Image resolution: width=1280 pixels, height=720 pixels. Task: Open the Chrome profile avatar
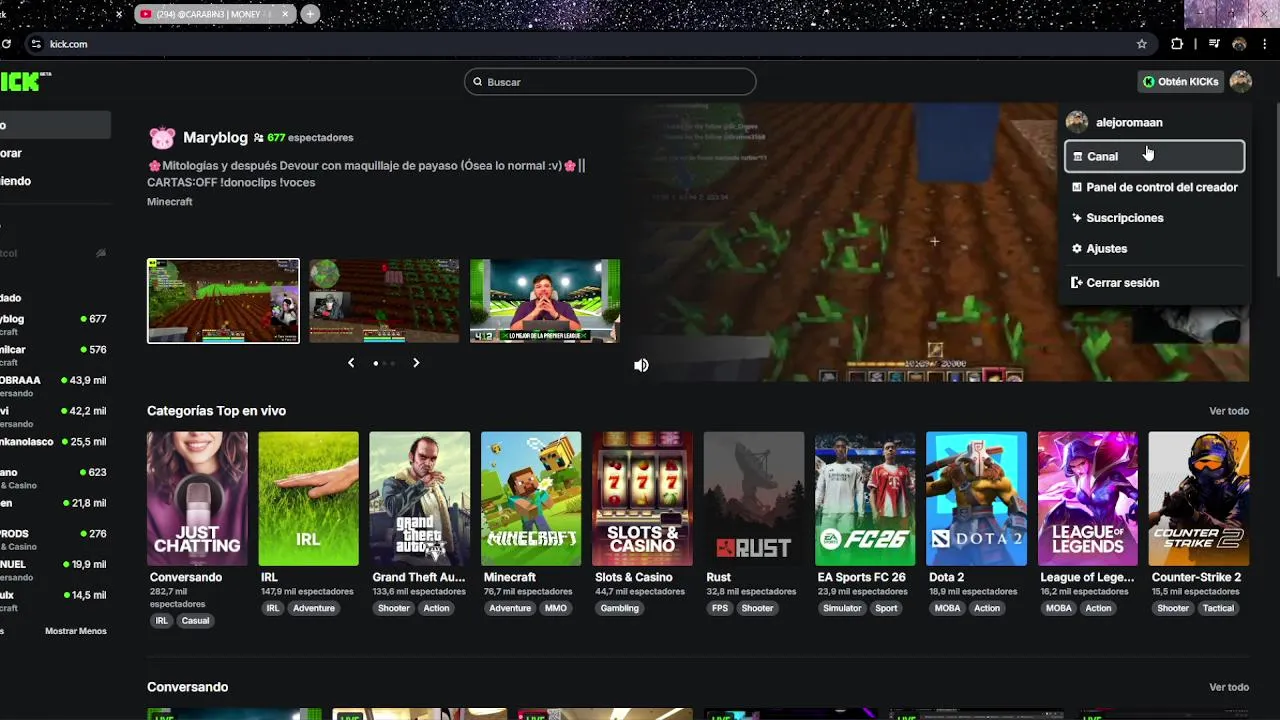pyautogui.click(x=1239, y=44)
